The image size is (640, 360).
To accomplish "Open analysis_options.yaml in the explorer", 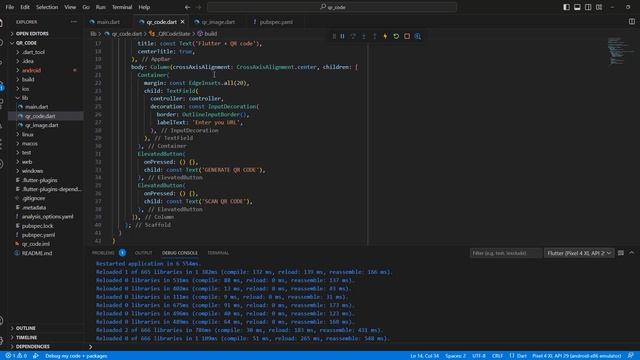I will coord(46,217).
